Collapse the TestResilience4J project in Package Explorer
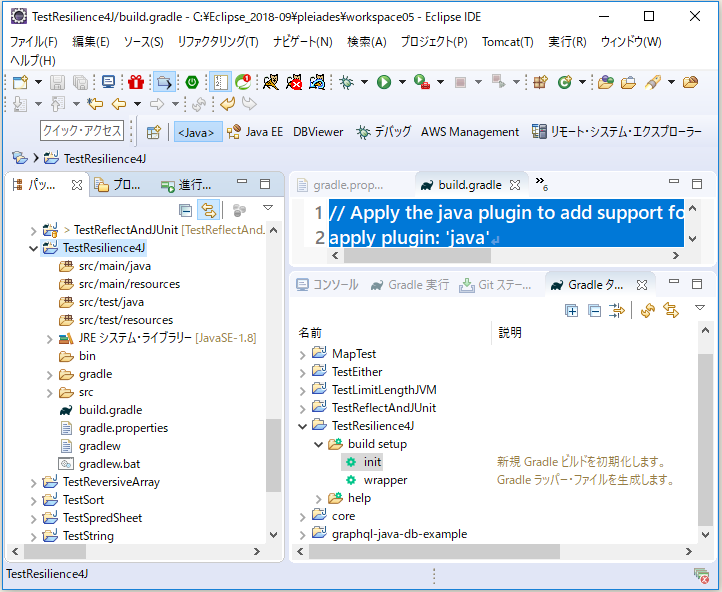 pos(33,249)
